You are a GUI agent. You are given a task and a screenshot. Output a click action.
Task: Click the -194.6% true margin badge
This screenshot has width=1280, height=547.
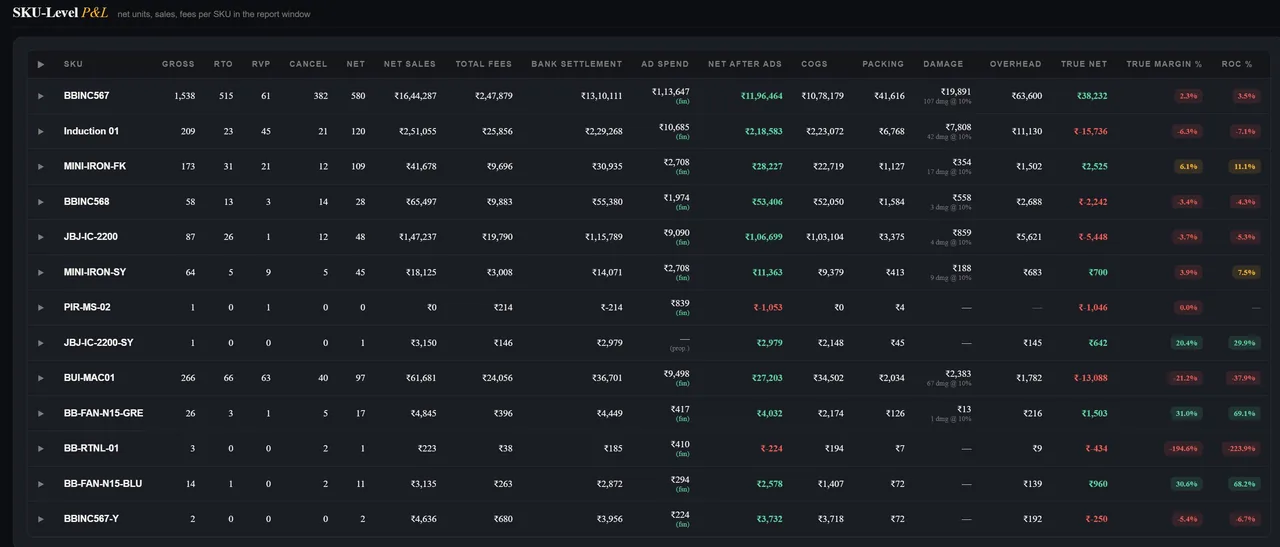tap(1184, 448)
